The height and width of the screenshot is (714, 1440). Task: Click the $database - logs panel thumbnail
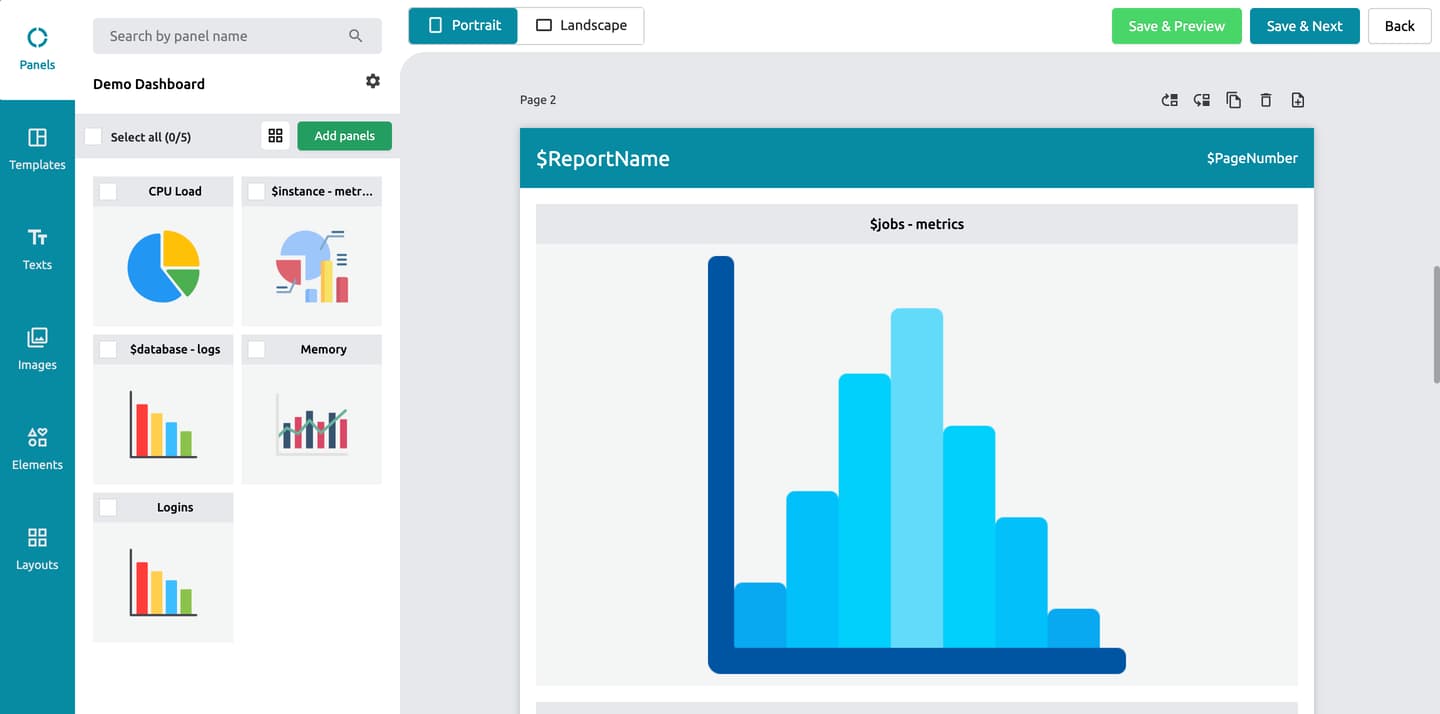point(163,424)
